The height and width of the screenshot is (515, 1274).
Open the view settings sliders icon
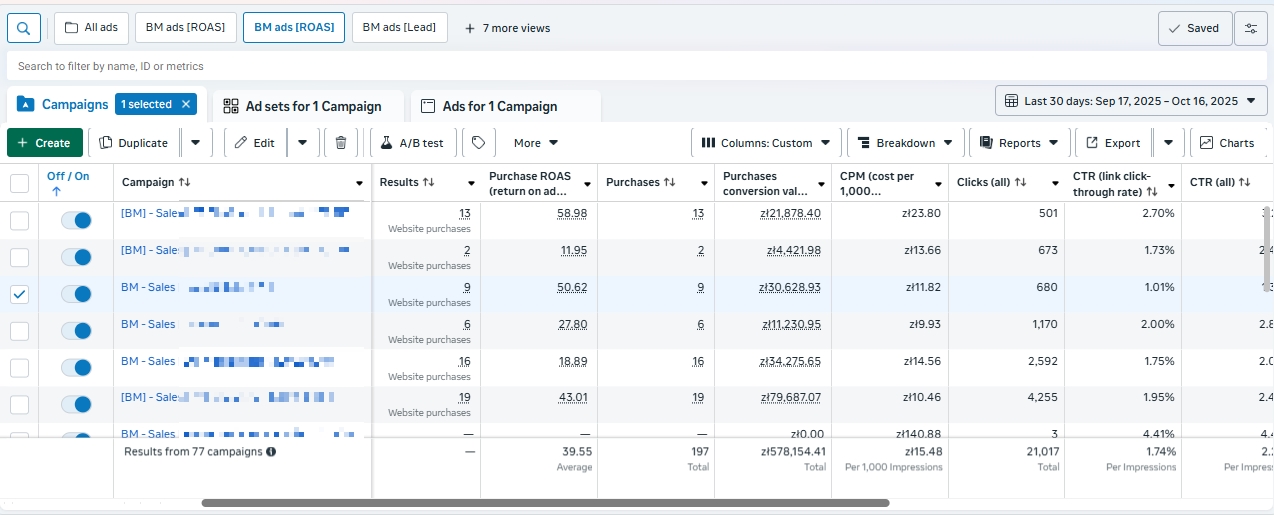click(x=1250, y=28)
